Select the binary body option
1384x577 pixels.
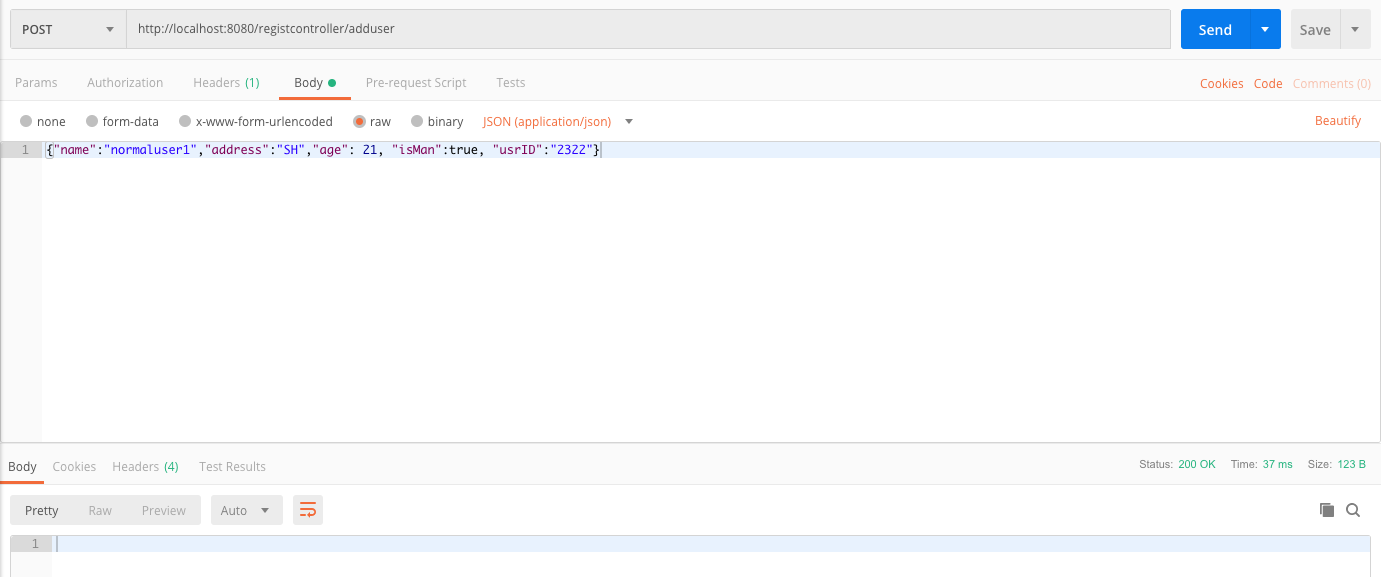[x=437, y=121]
